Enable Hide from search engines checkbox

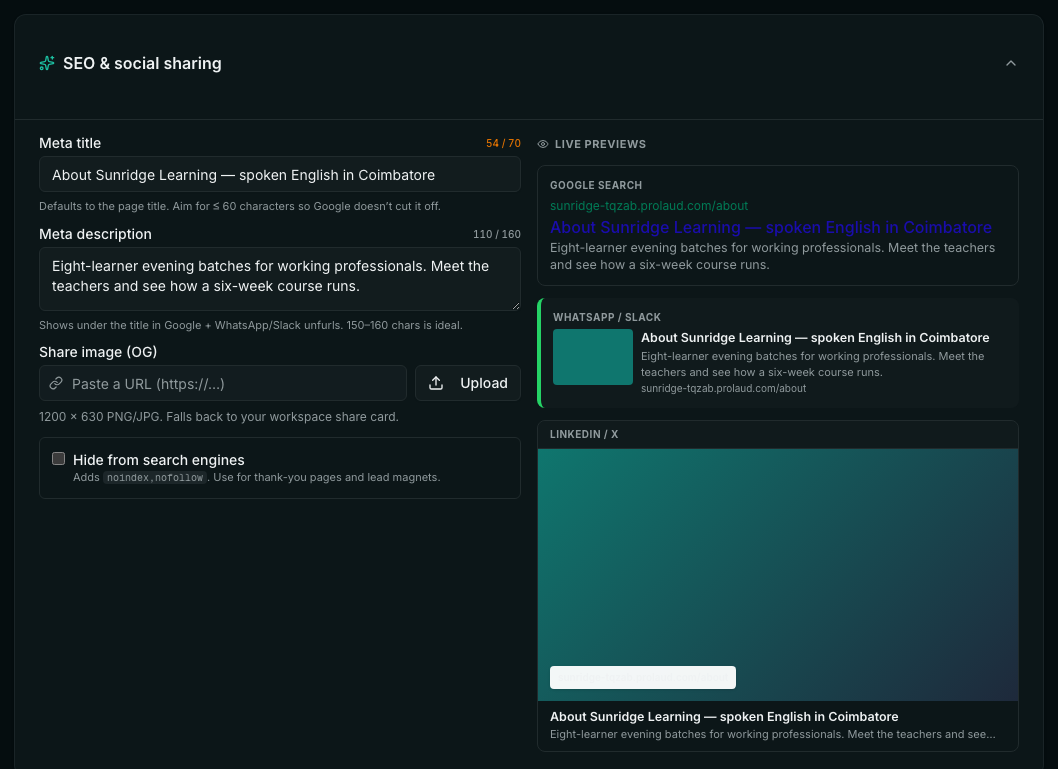coord(59,459)
